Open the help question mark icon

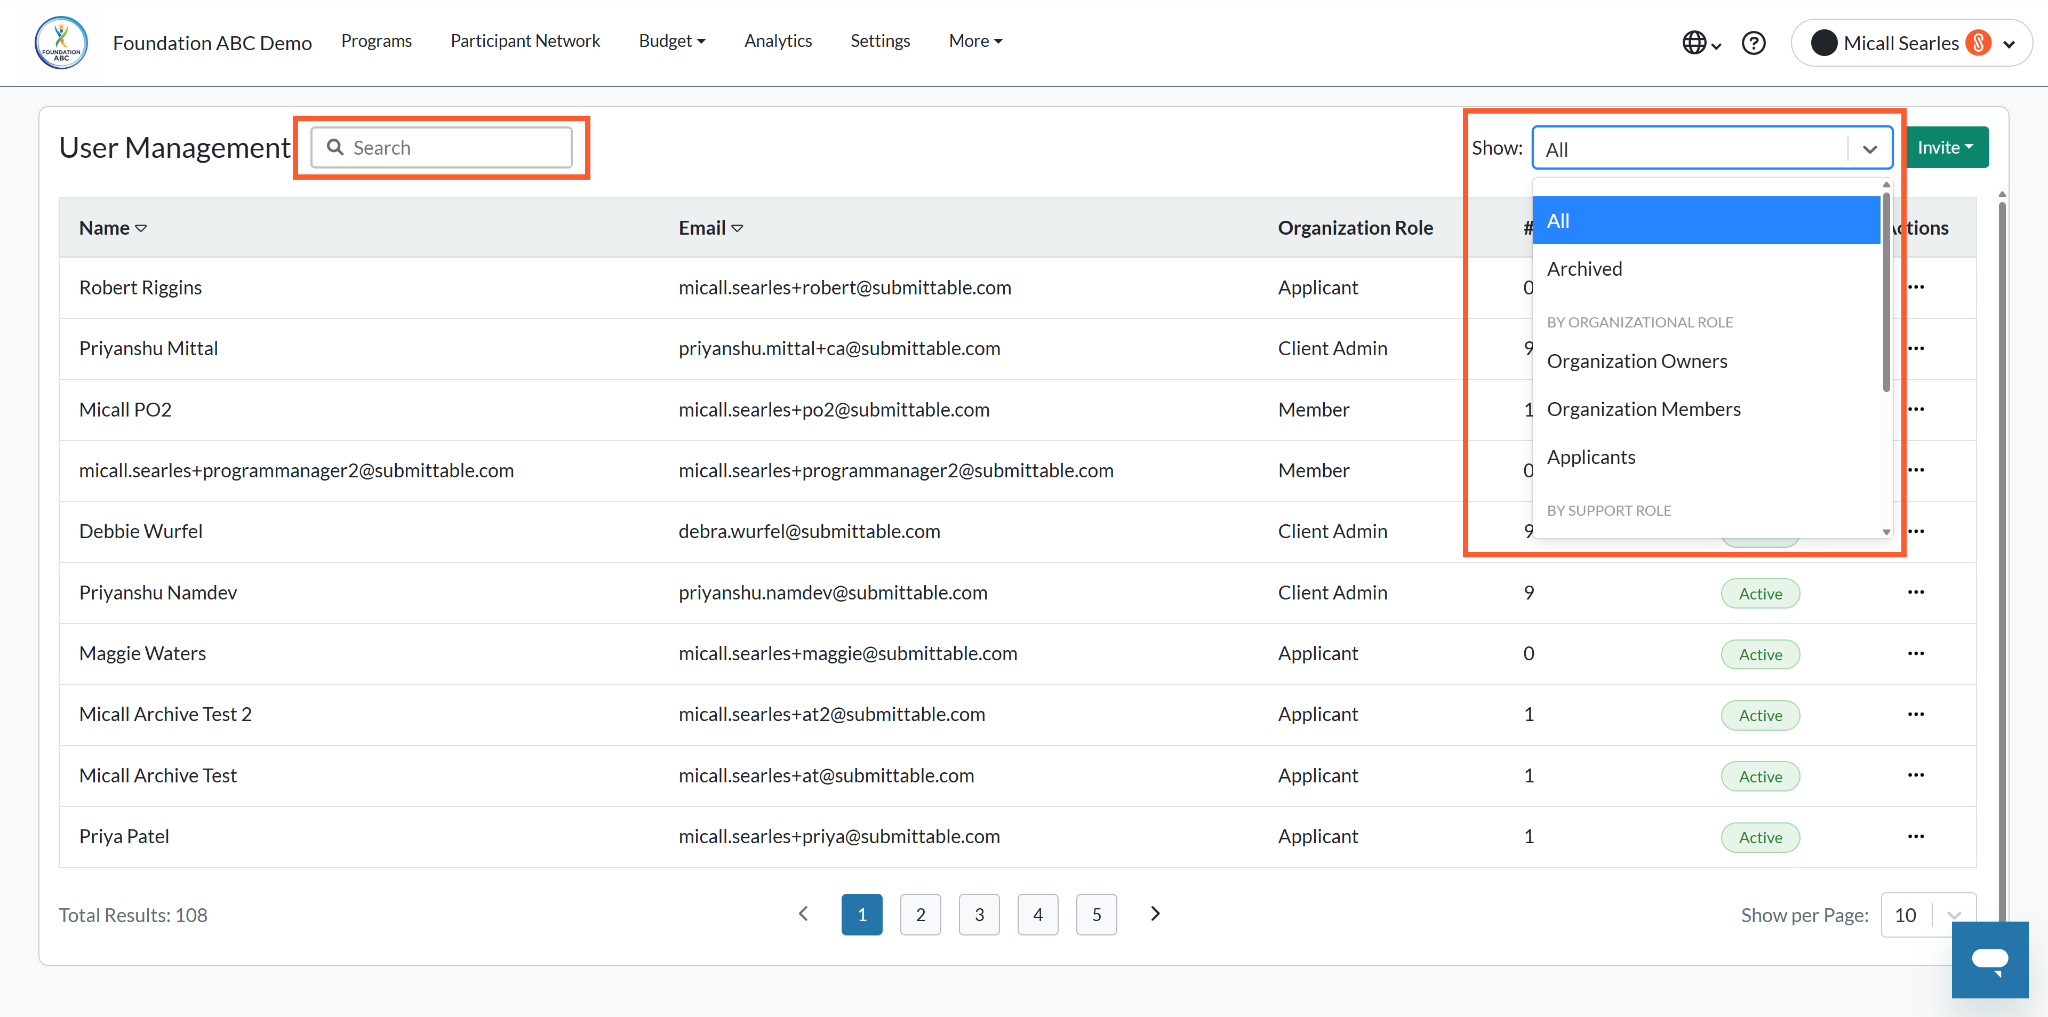pyautogui.click(x=1753, y=43)
